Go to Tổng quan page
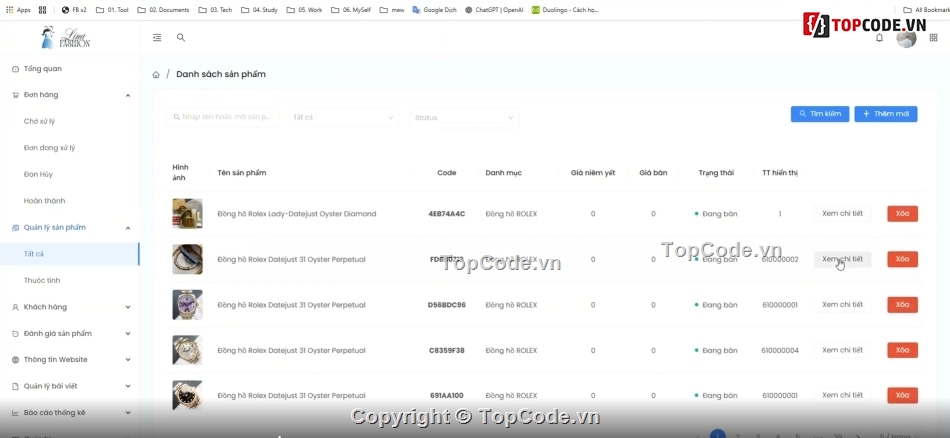This screenshot has height=438, width=950. pos(42,69)
